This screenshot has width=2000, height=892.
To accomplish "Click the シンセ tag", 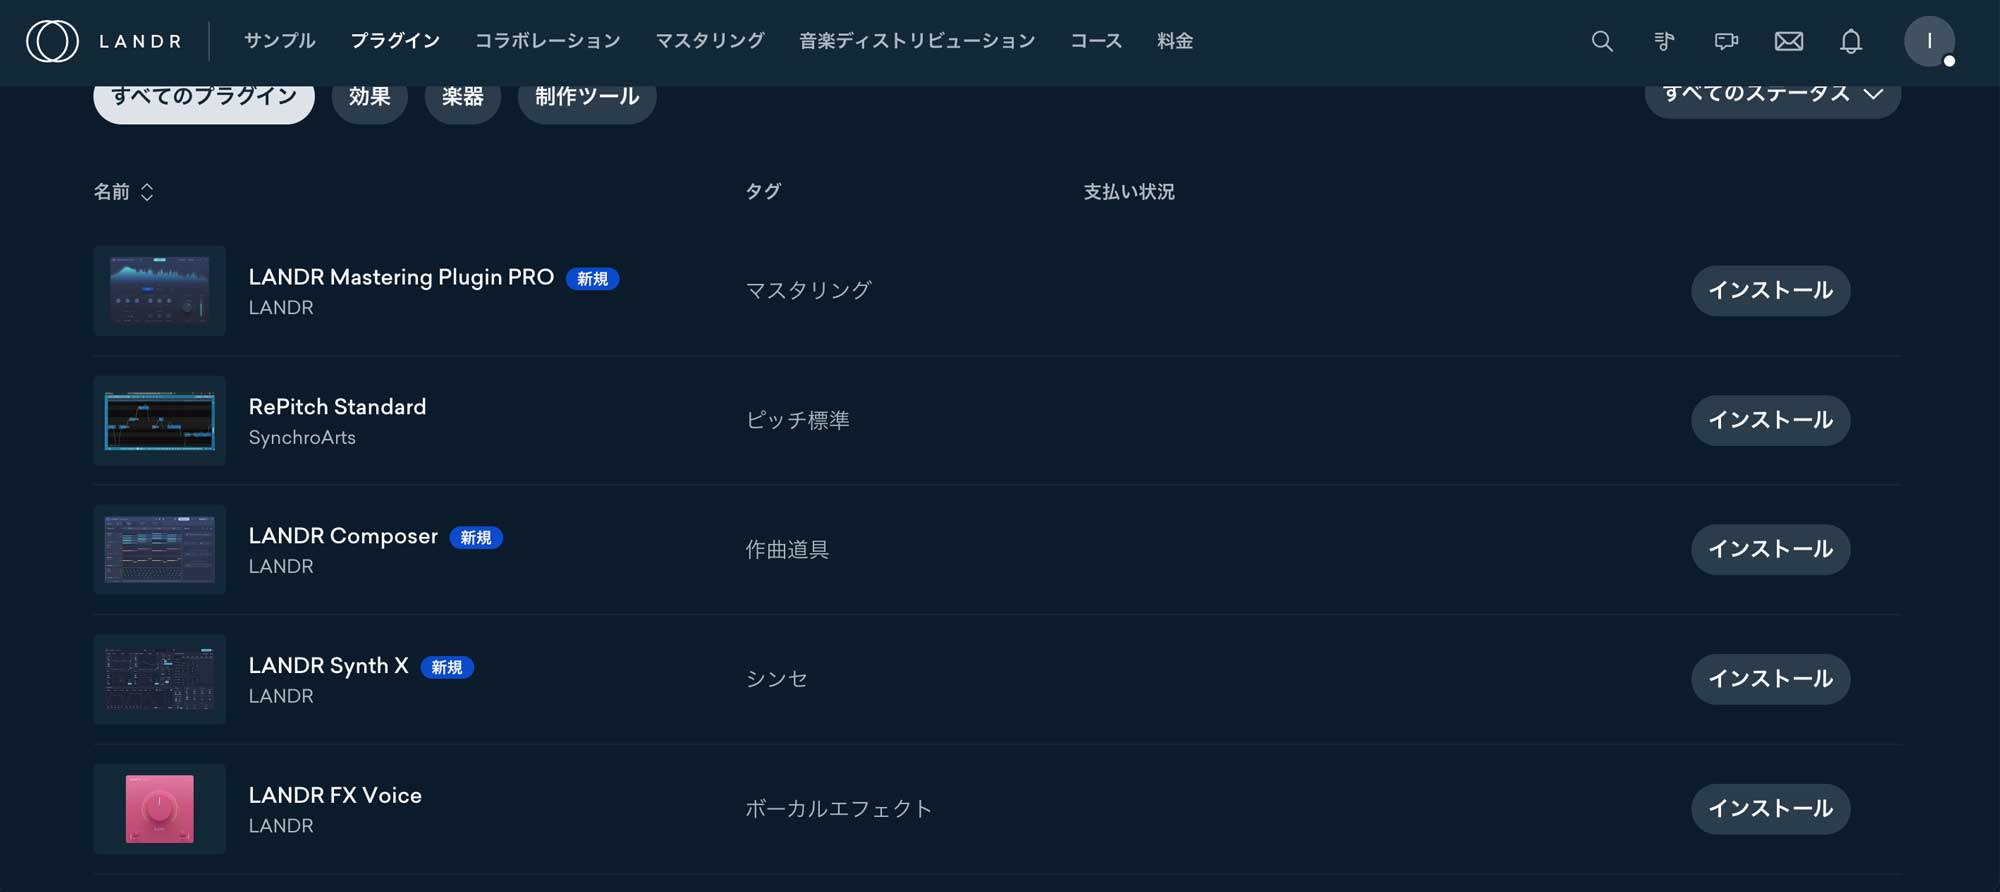I will 776,679.
